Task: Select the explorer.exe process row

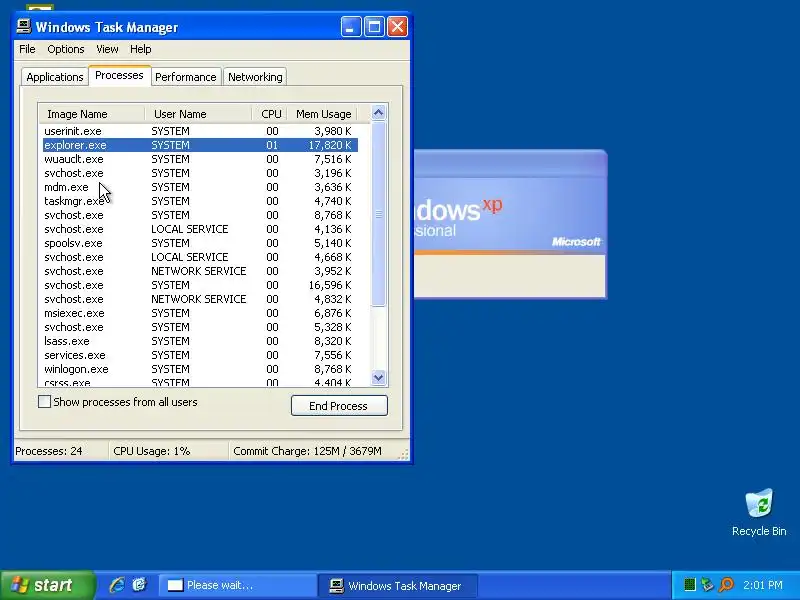Action: [200, 145]
